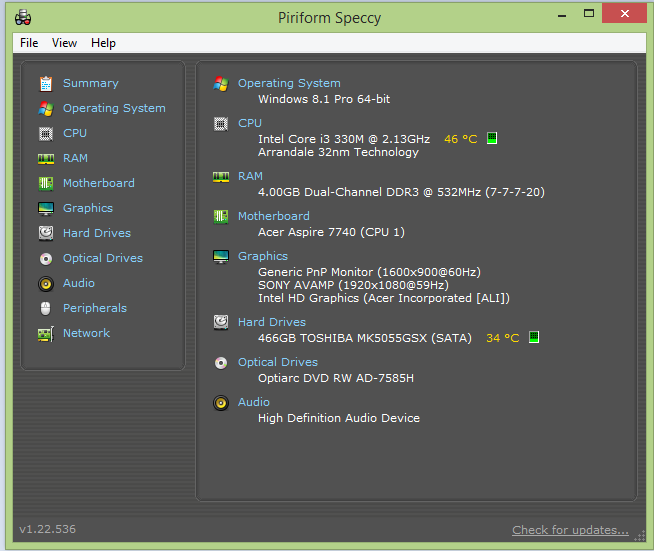View Hard Drives section from sidebar

click(97, 233)
